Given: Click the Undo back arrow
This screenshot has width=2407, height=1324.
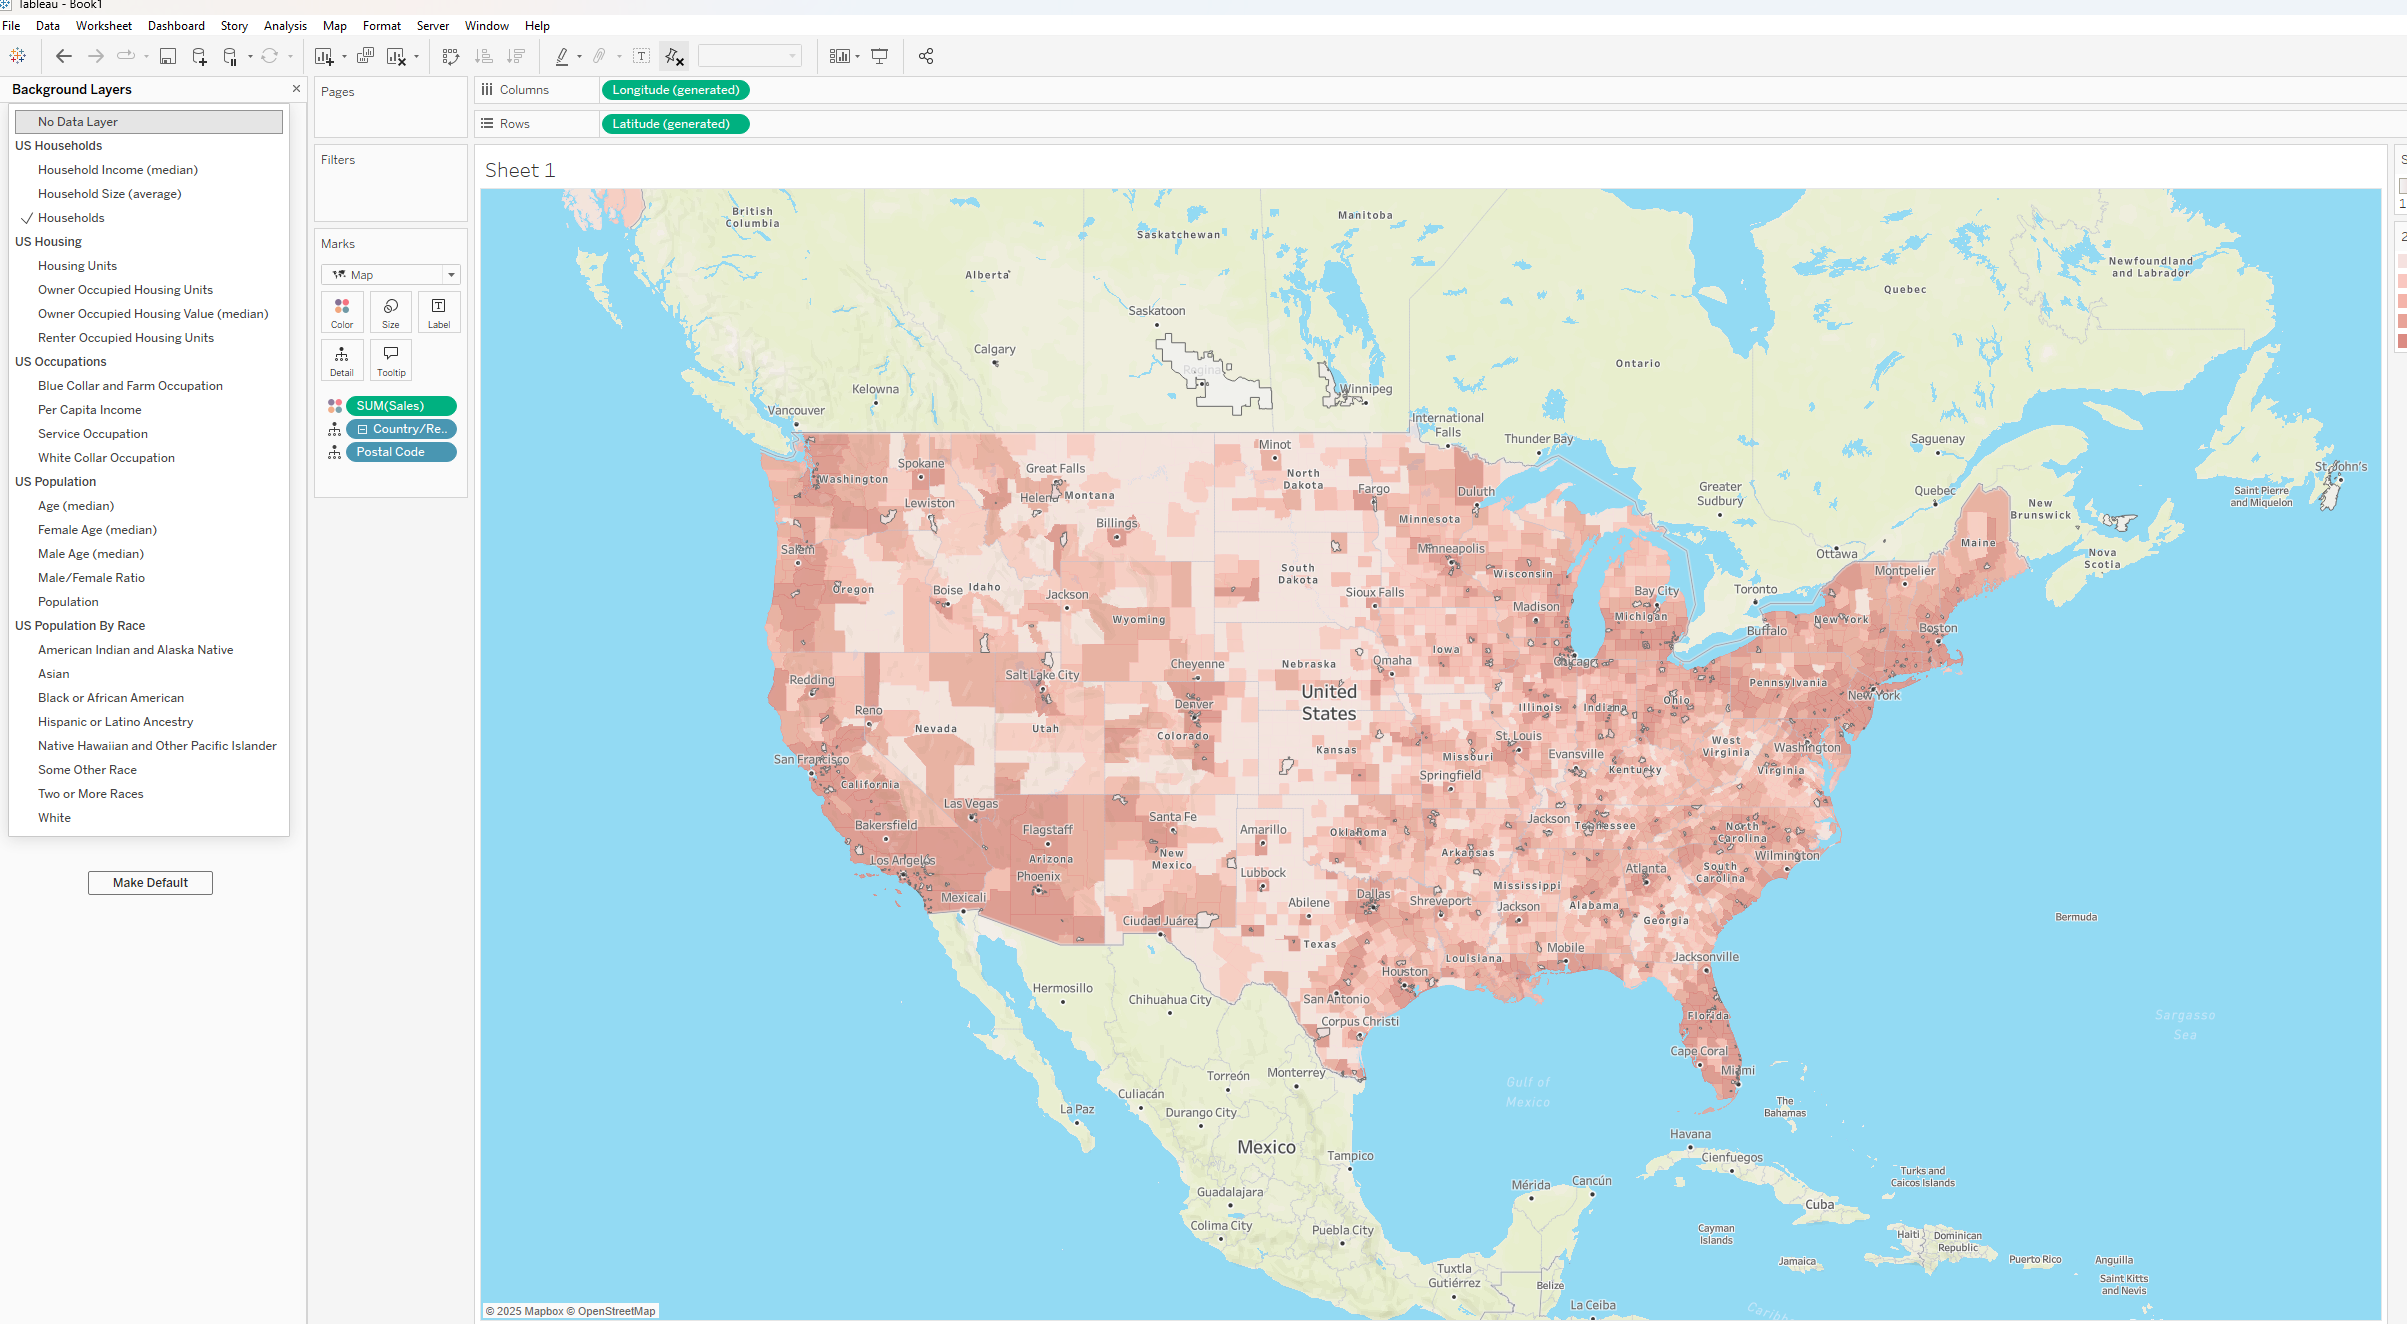Looking at the screenshot, I should click(x=64, y=57).
